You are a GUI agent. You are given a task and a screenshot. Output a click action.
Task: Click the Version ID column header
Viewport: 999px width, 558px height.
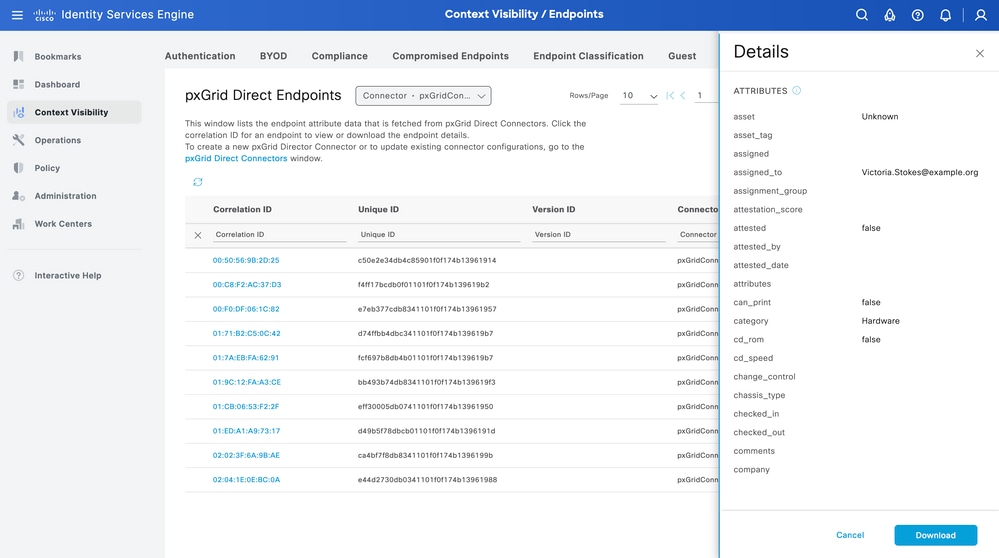point(554,210)
